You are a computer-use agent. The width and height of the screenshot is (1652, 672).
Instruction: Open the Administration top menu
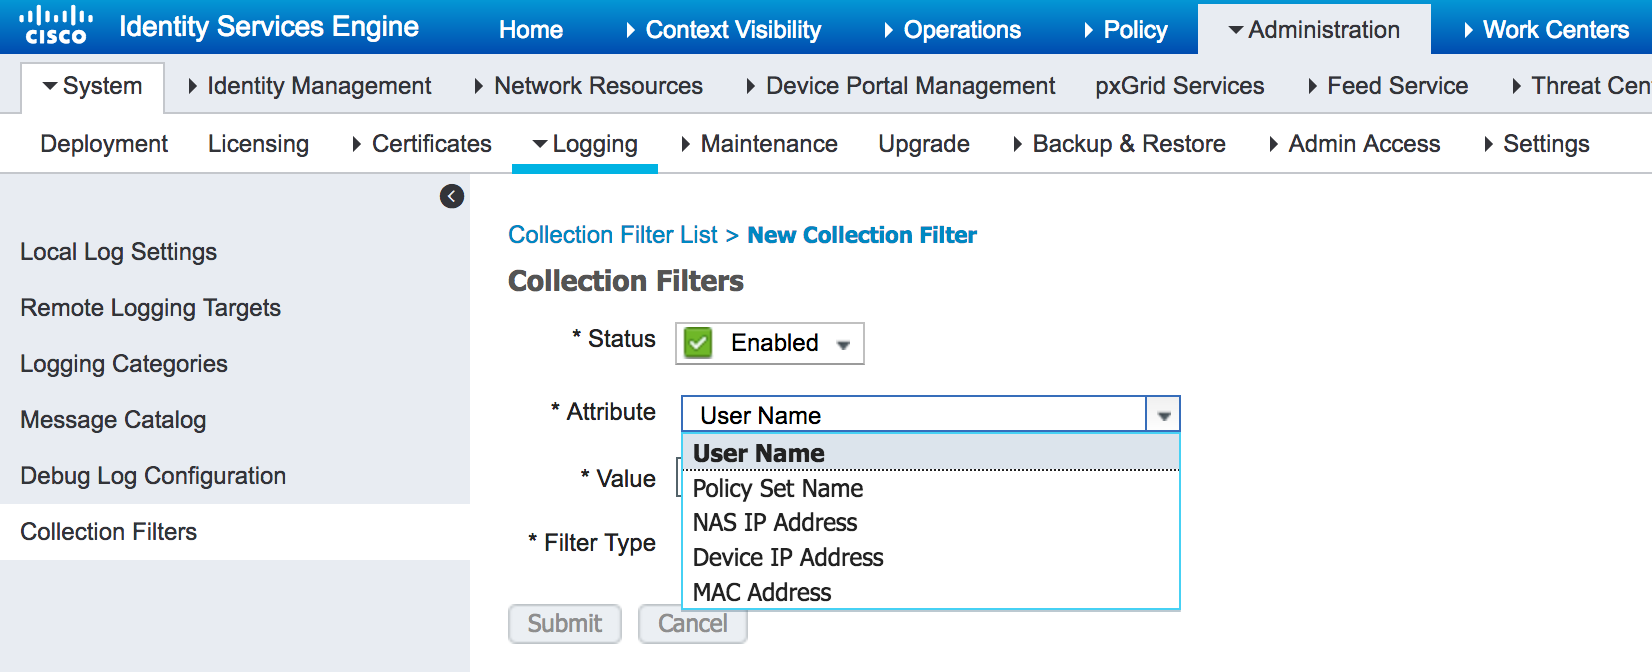pos(1313,30)
